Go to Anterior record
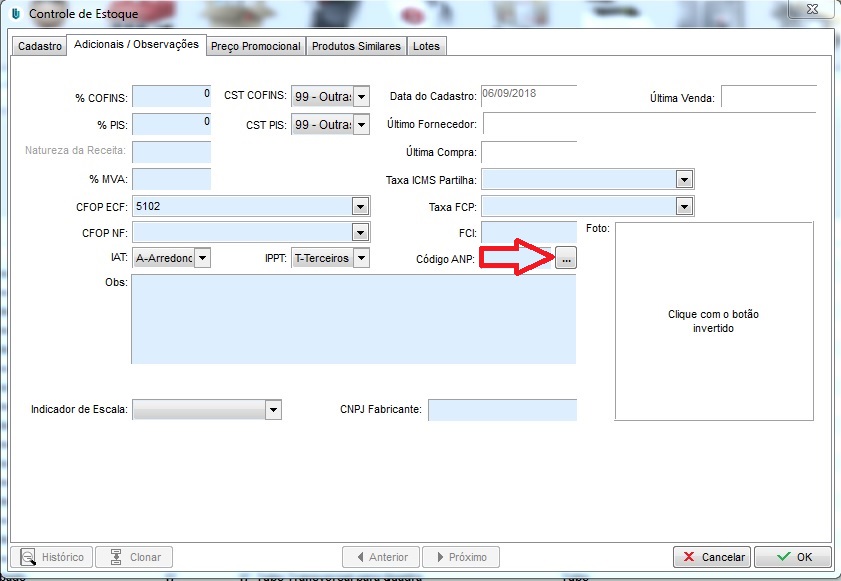This screenshot has height=581, width=841. click(380, 557)
